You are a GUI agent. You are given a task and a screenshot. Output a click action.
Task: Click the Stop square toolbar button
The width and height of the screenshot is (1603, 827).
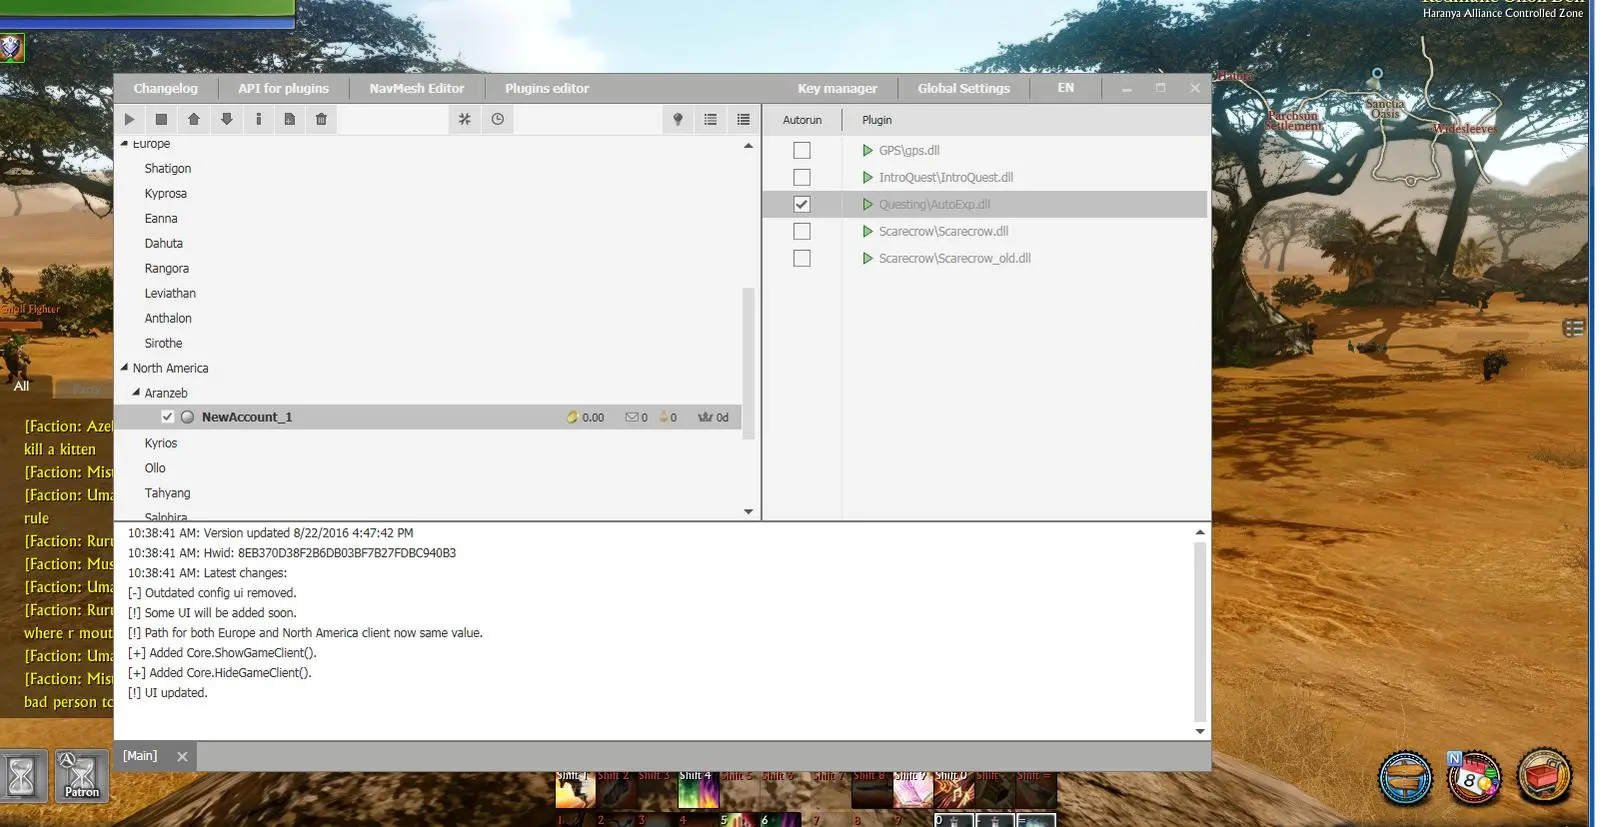point(161,120)
